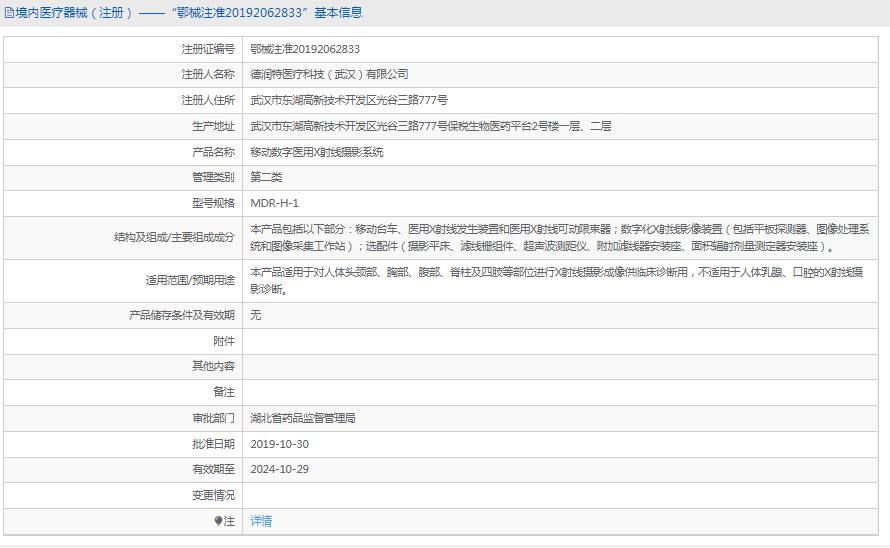Select the 无 storage condition value
Screen dimensions: 890x548
point(256,315)
